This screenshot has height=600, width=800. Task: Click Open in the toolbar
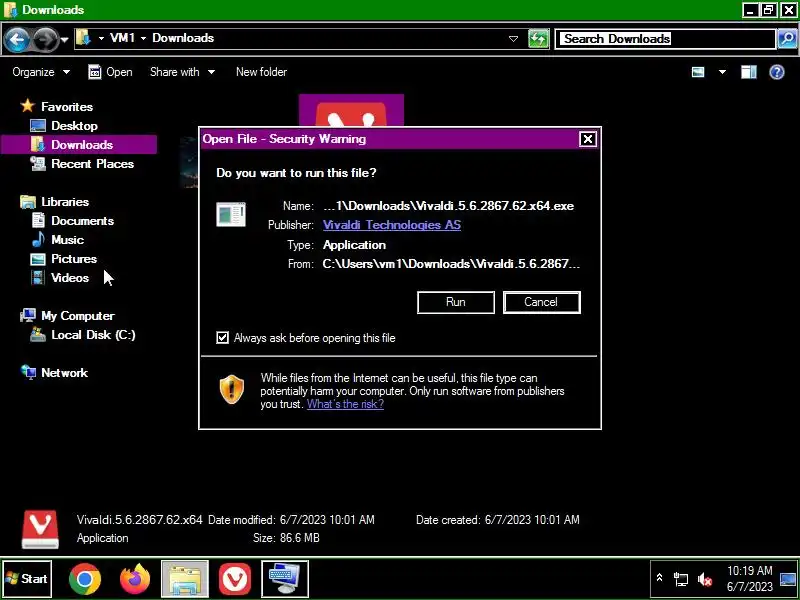pos(110,72)
